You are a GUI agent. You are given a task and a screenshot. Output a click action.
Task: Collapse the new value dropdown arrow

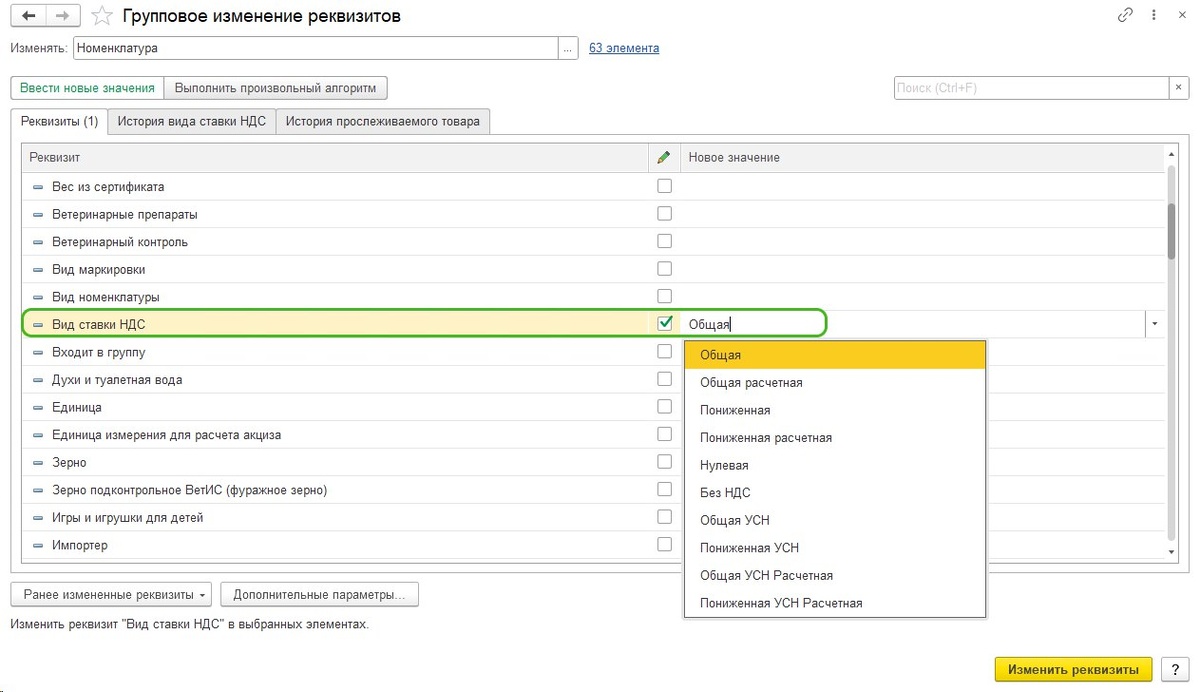[x=1154, y=324]
